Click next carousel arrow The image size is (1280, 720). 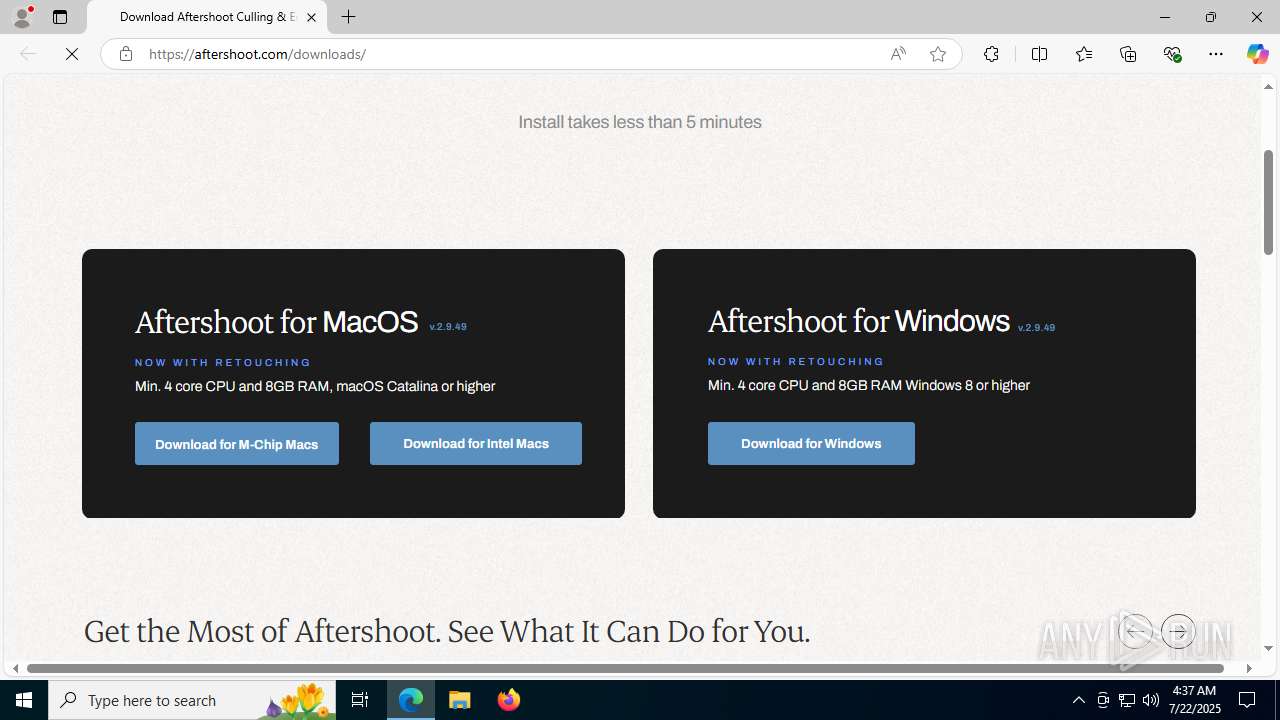[1178, 631]
